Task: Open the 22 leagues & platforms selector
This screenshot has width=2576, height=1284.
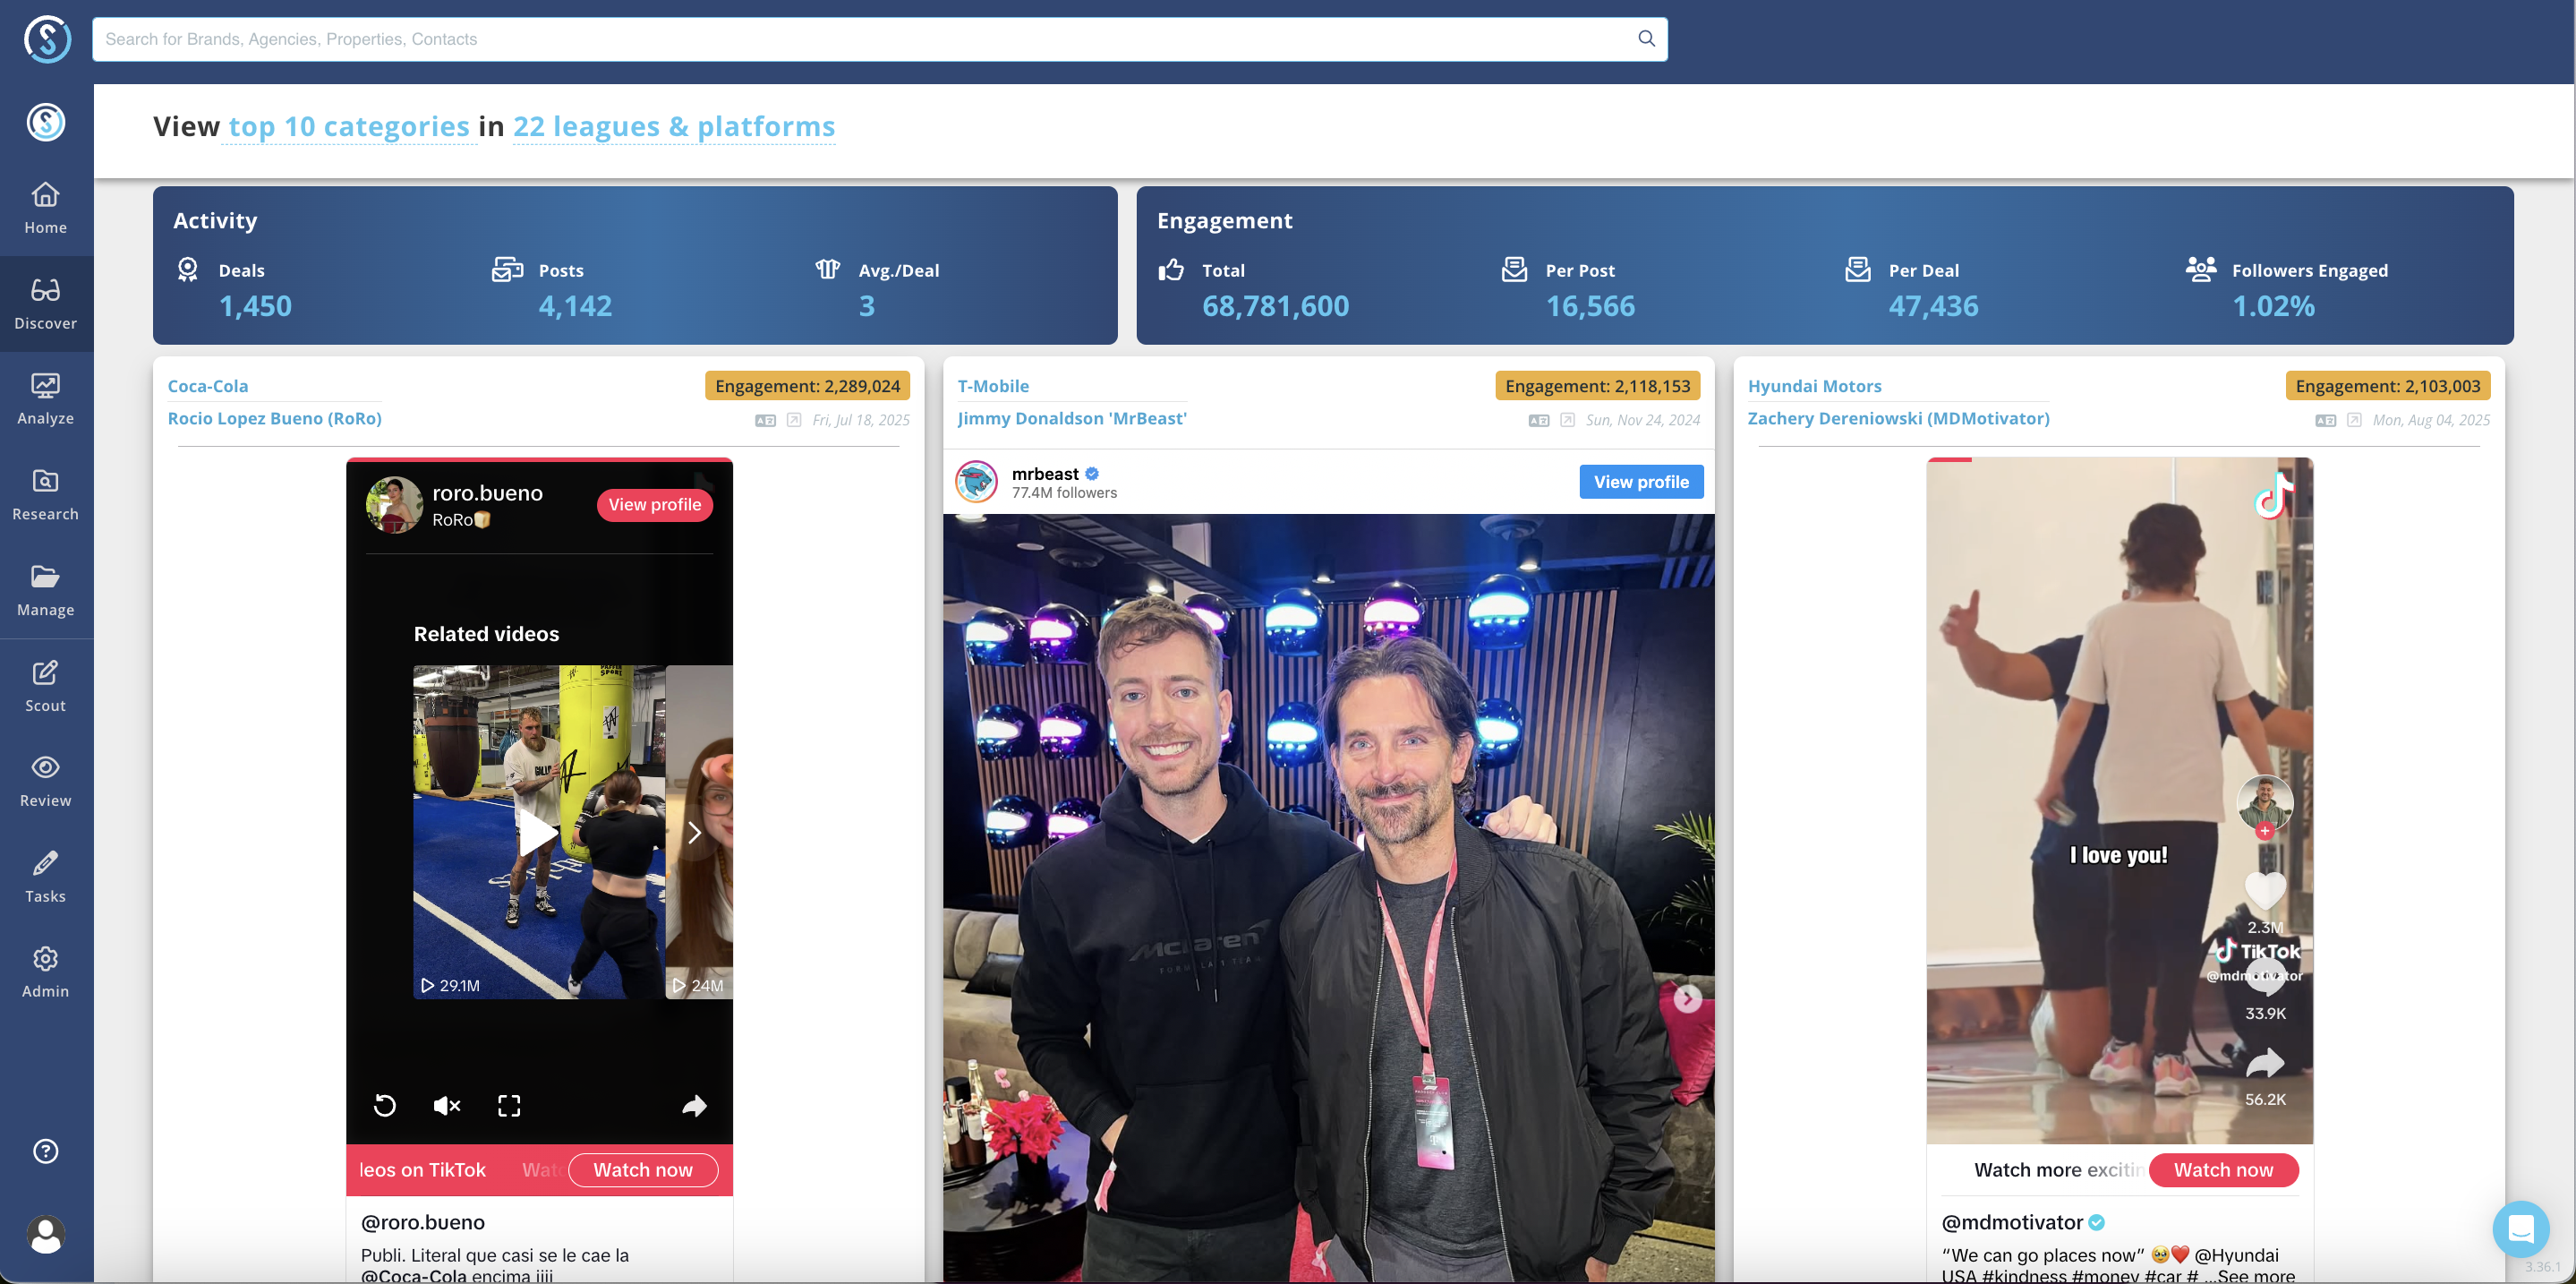Action: tap(674, 127)
